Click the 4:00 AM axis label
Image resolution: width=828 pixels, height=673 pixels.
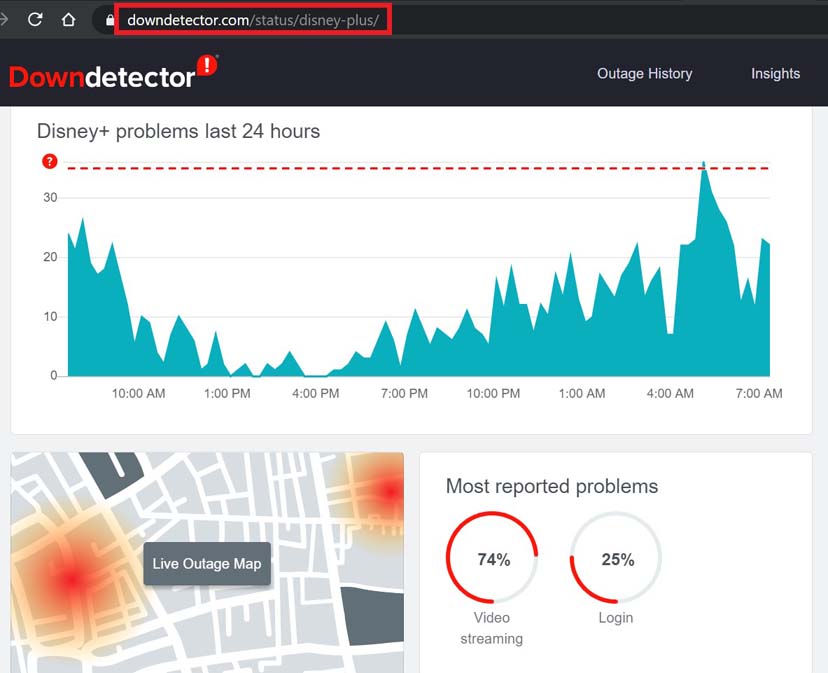pos(670,394)
